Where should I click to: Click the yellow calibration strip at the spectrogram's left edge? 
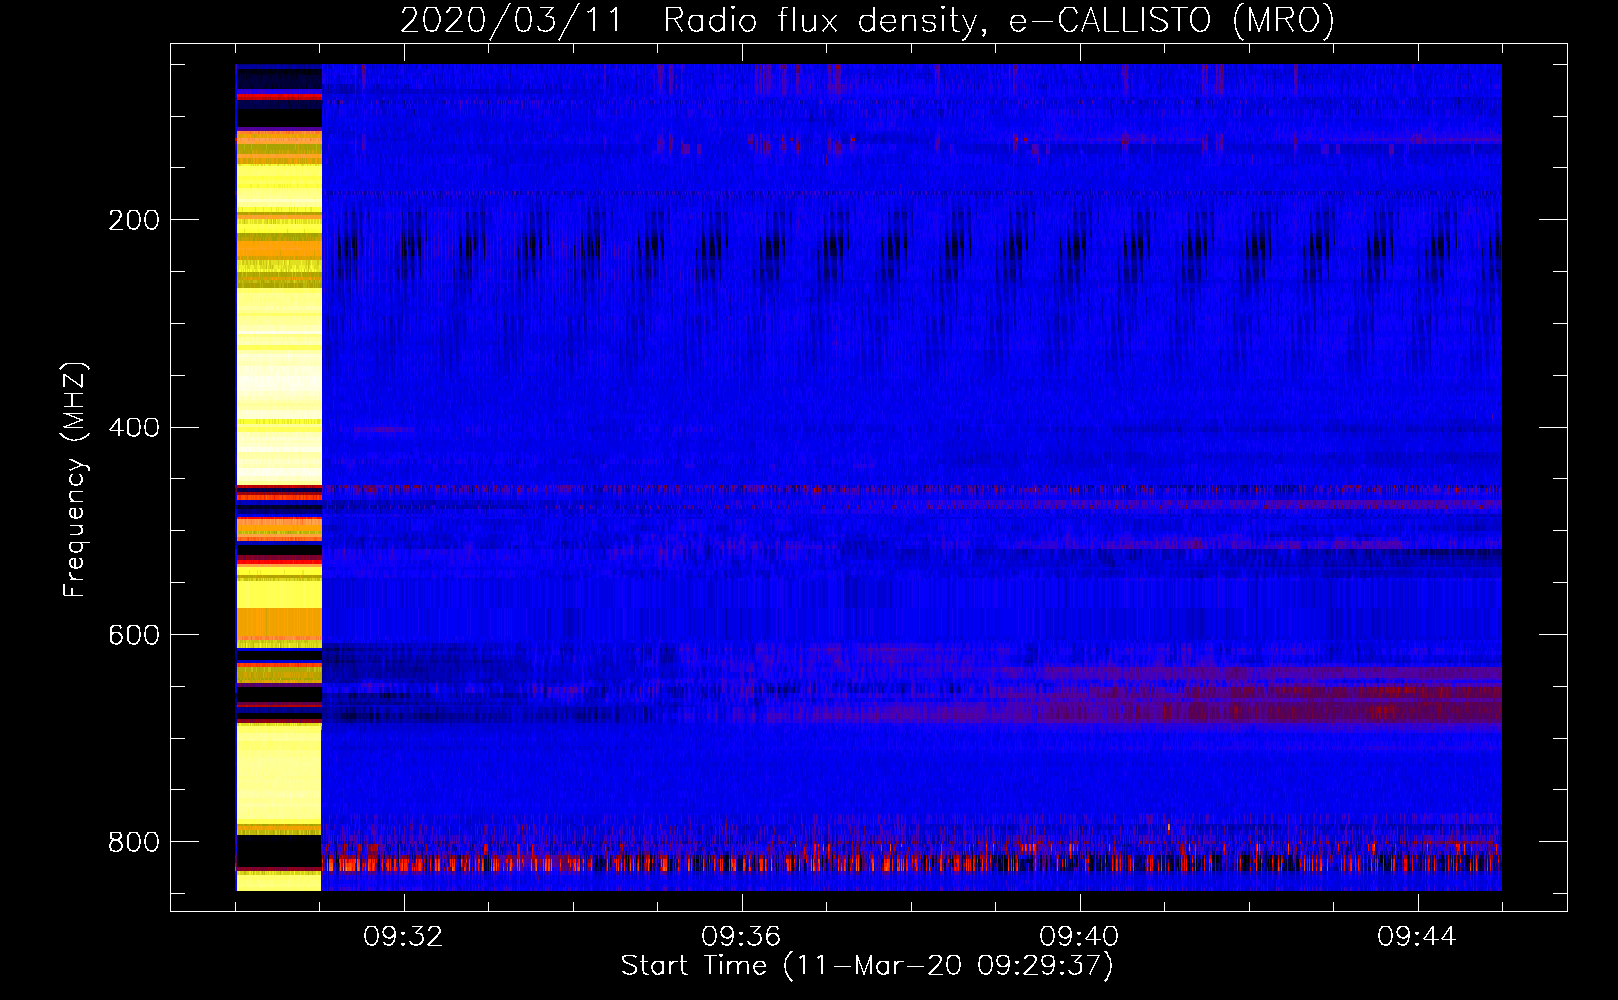pos(279,478)
